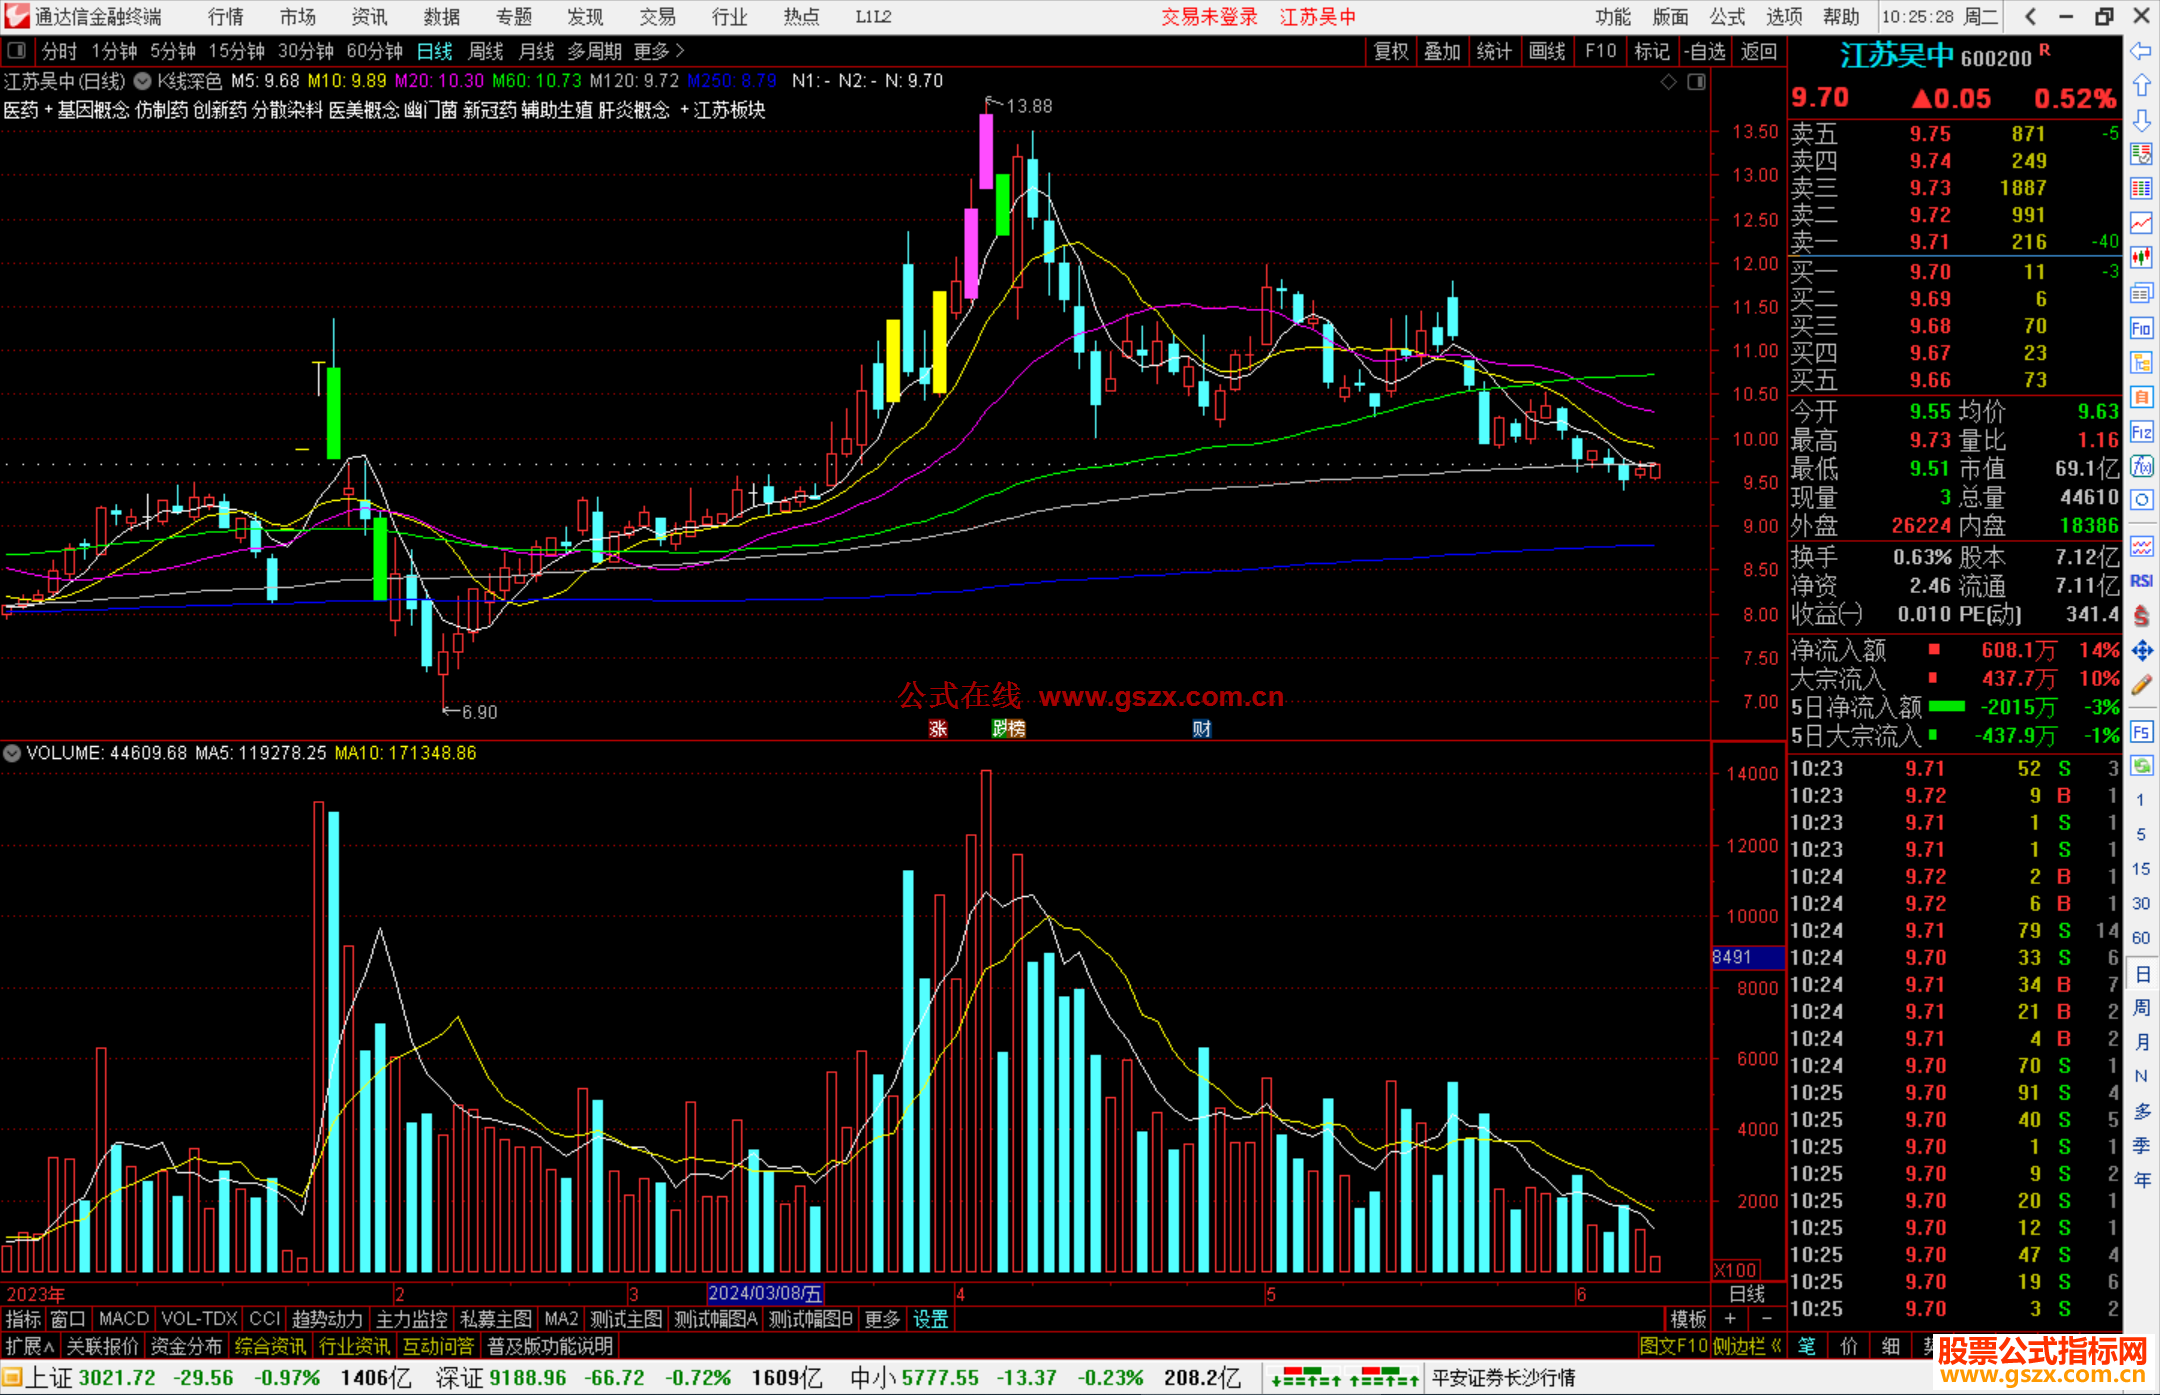Click the candlestick chart icon in sidebar
The width and height of the screenshot is (2160, 1395).
pyautogui.click(x=2141, y=258)
